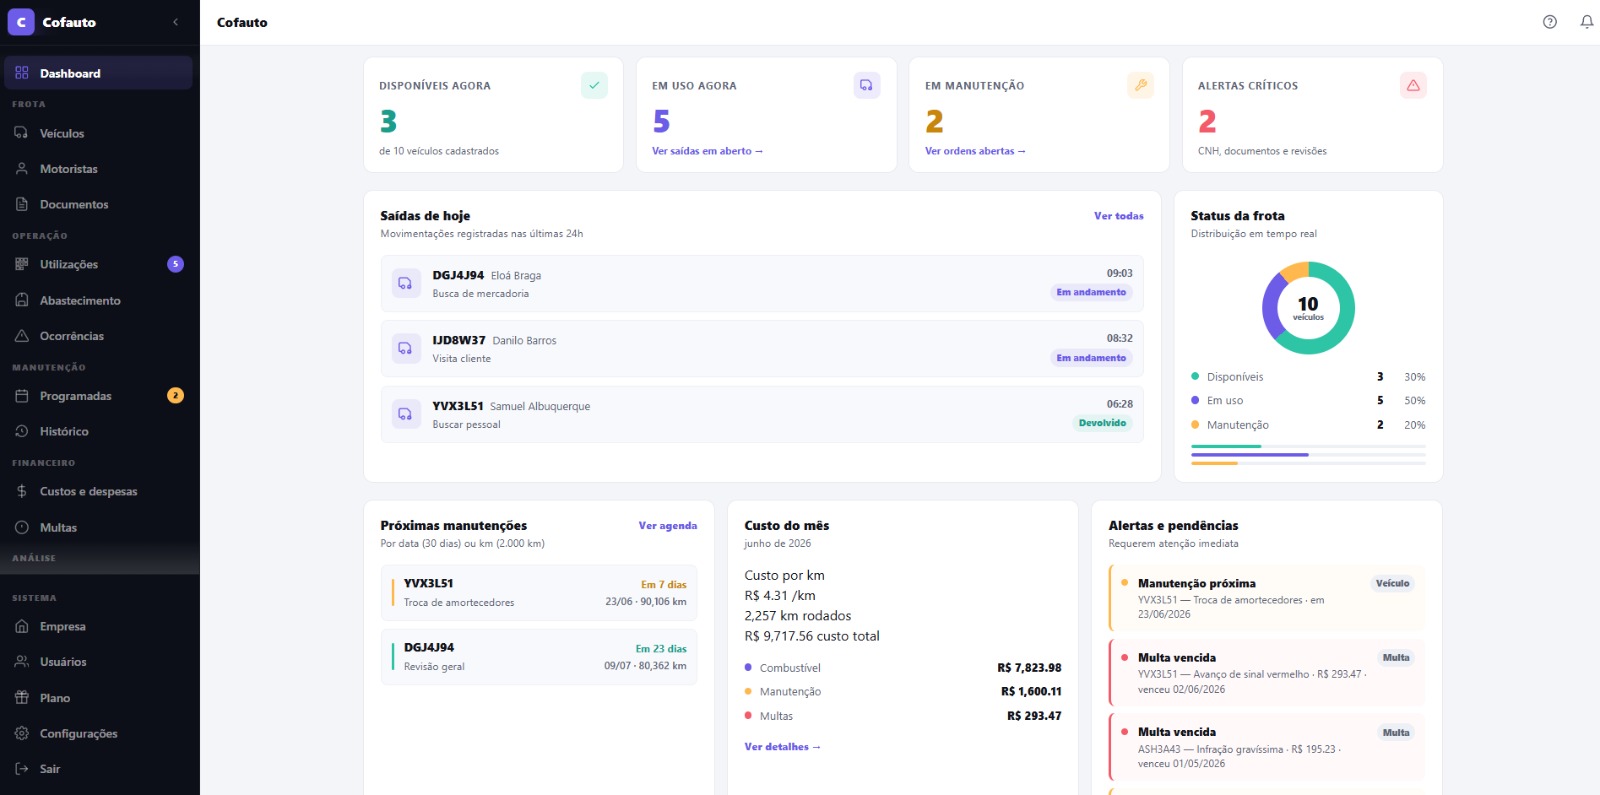Click the checkmark icon in Disponíveis Agora card
This screenshot has width=1600, height=795.
click(x=594, y=85)
